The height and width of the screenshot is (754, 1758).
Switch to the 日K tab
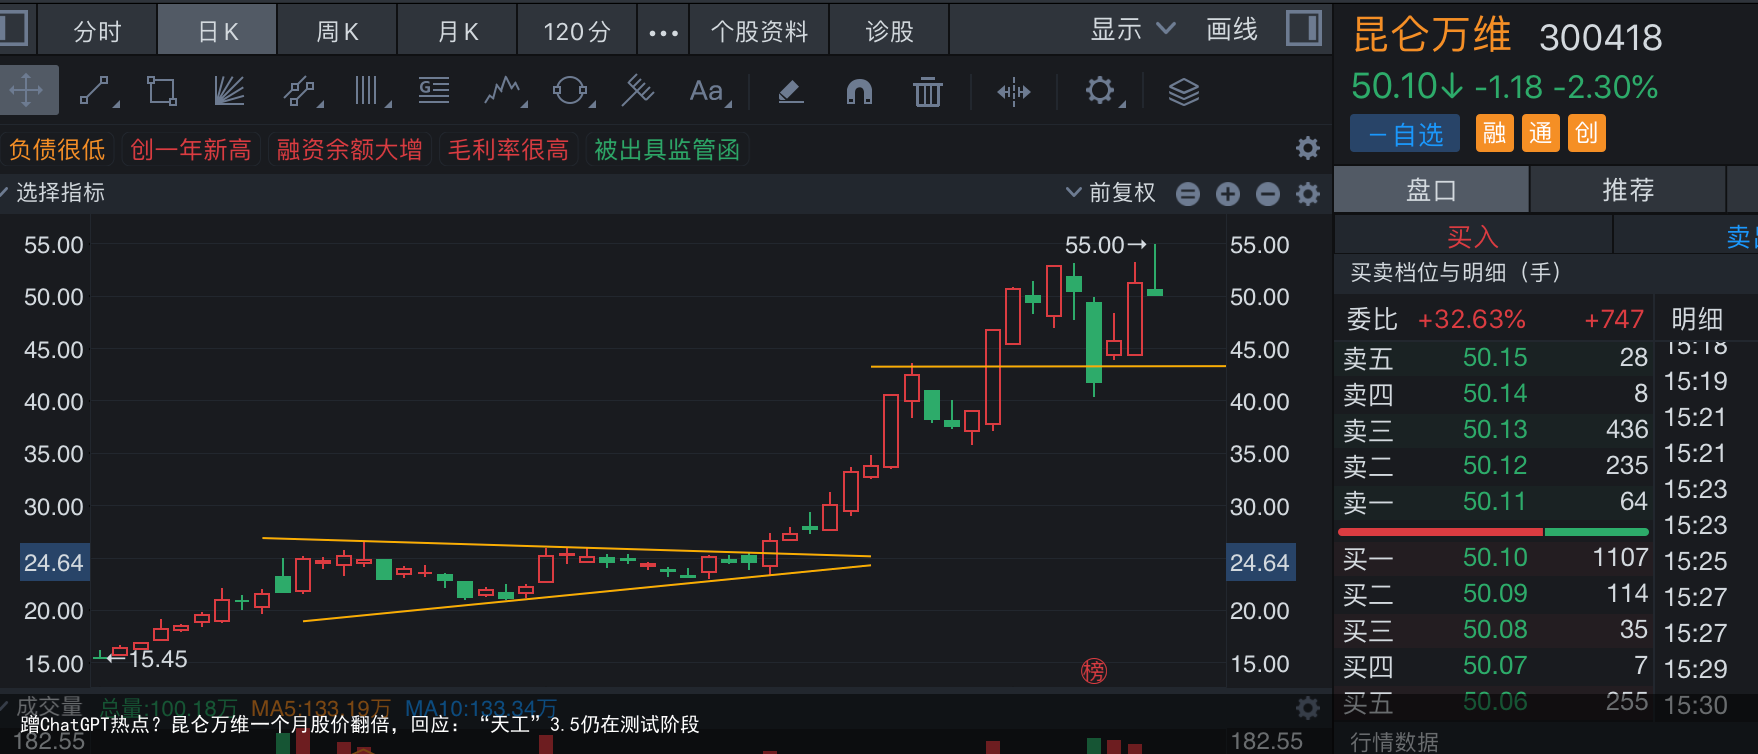pos(217,31)
